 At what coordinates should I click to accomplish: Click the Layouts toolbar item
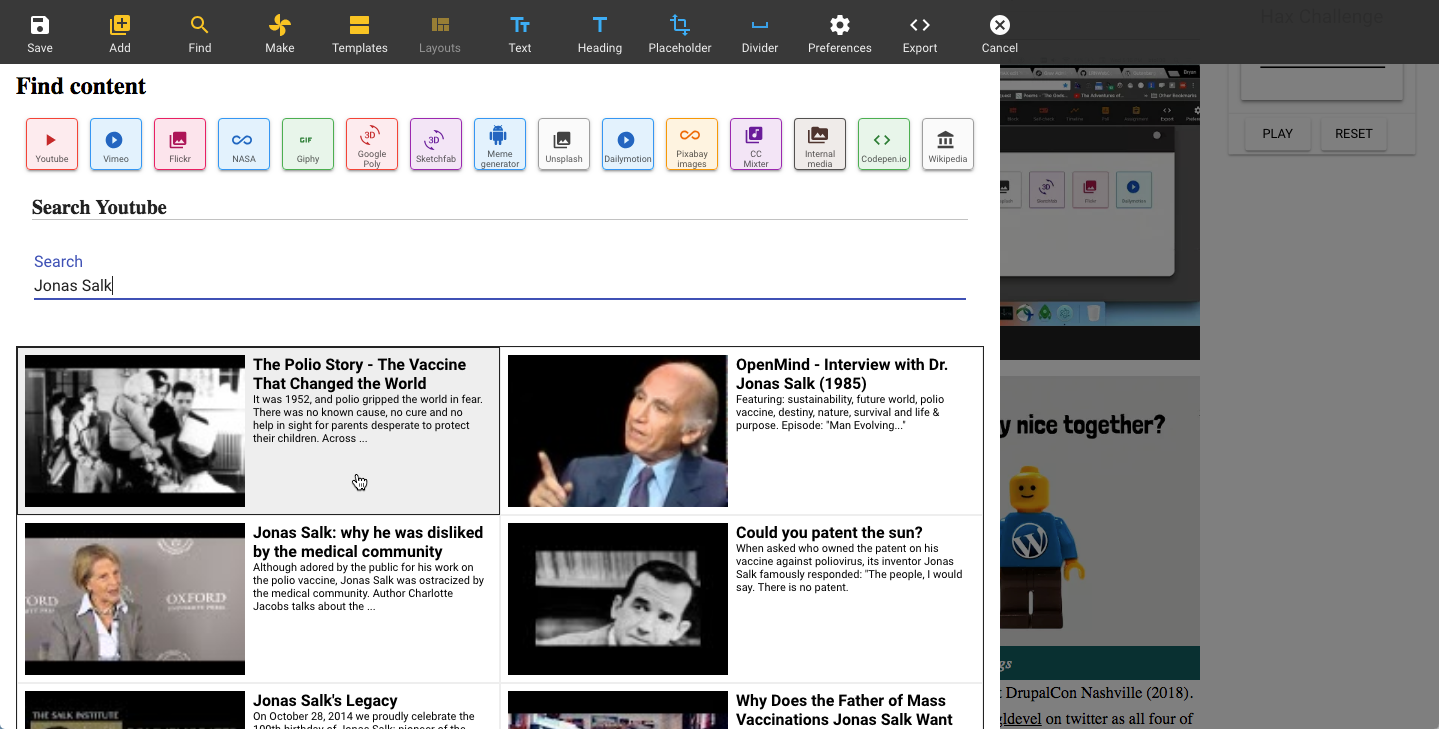point(440,33)
